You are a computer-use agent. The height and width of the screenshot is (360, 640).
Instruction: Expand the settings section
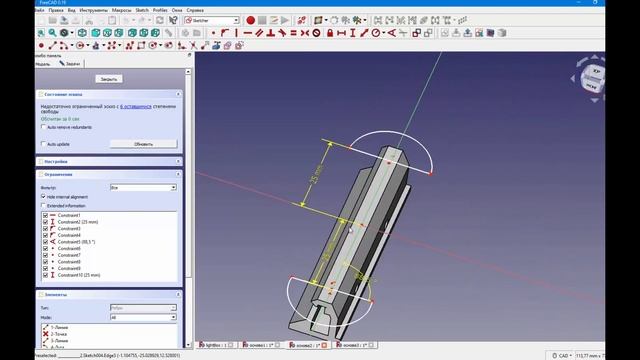pyautogui.click(x=178, y=162)
